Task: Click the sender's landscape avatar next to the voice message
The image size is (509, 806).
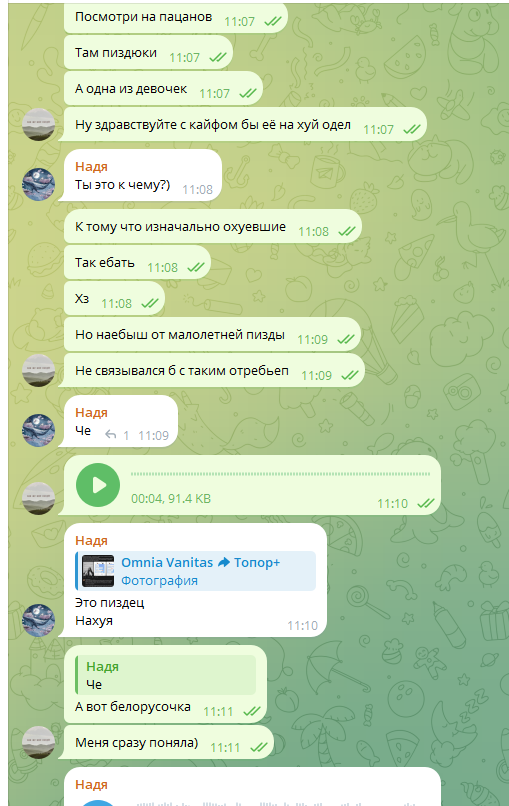Action: 39,498
